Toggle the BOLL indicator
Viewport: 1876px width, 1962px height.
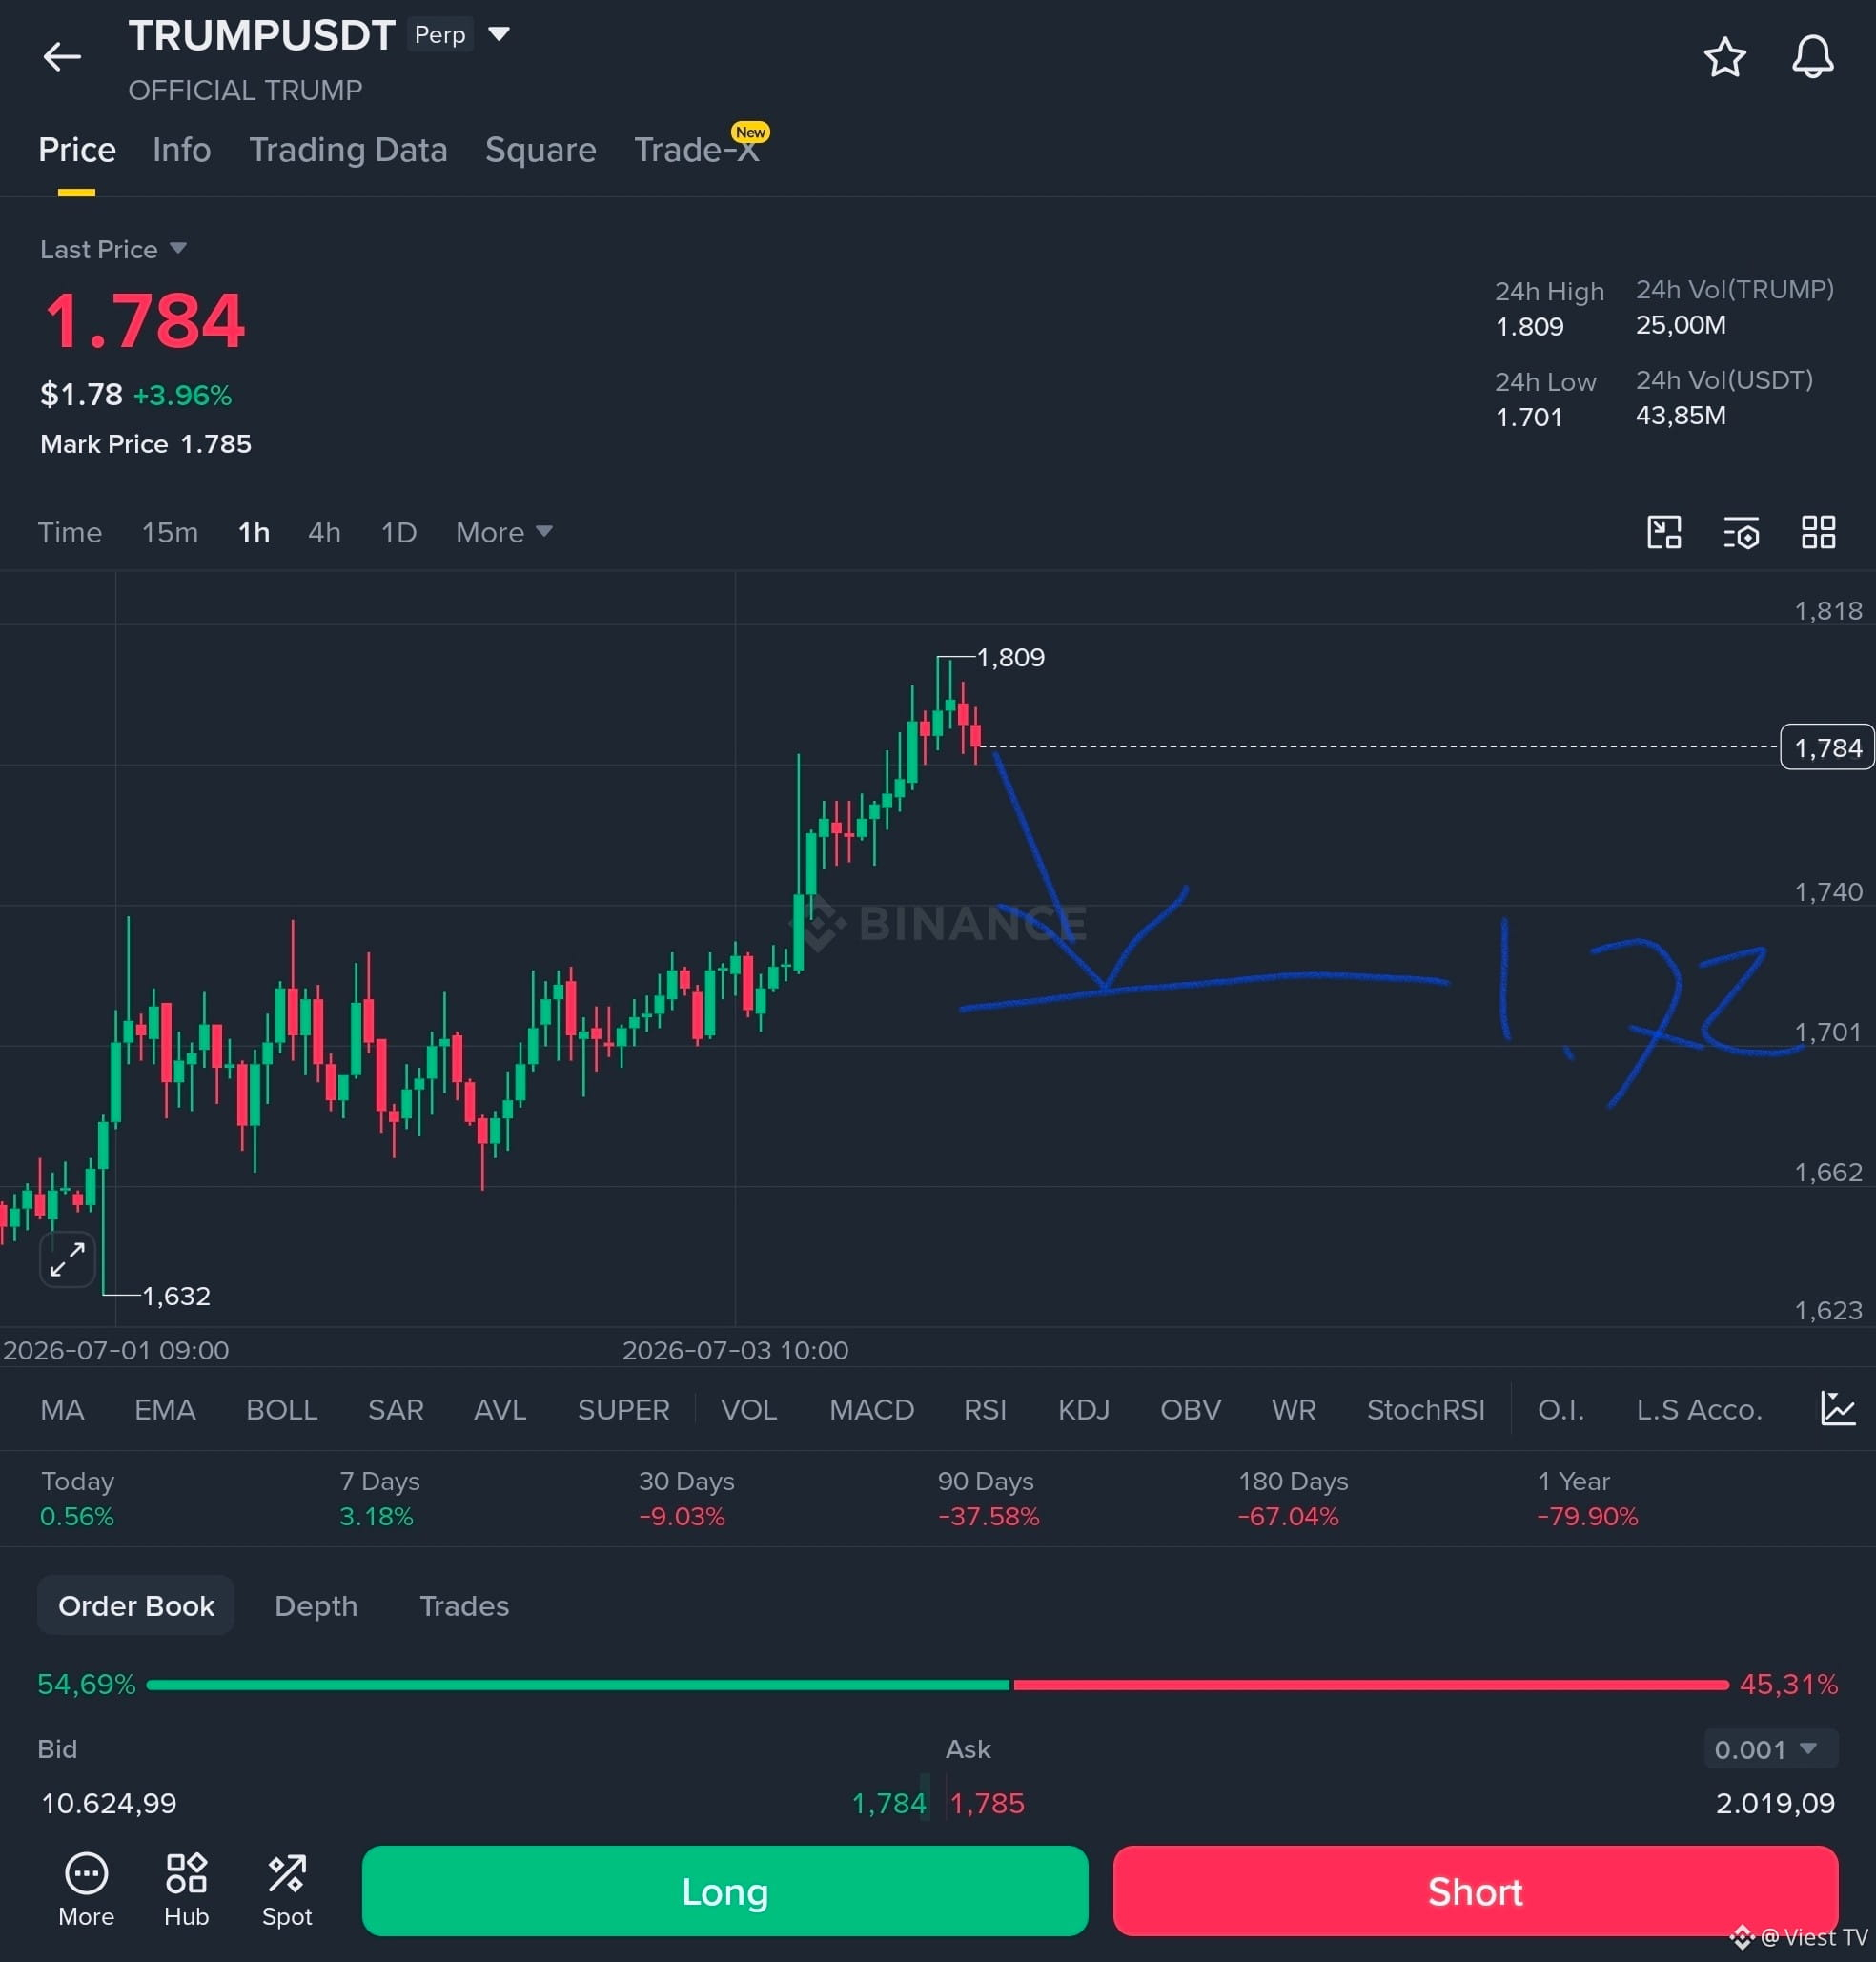click(282, 1409)
